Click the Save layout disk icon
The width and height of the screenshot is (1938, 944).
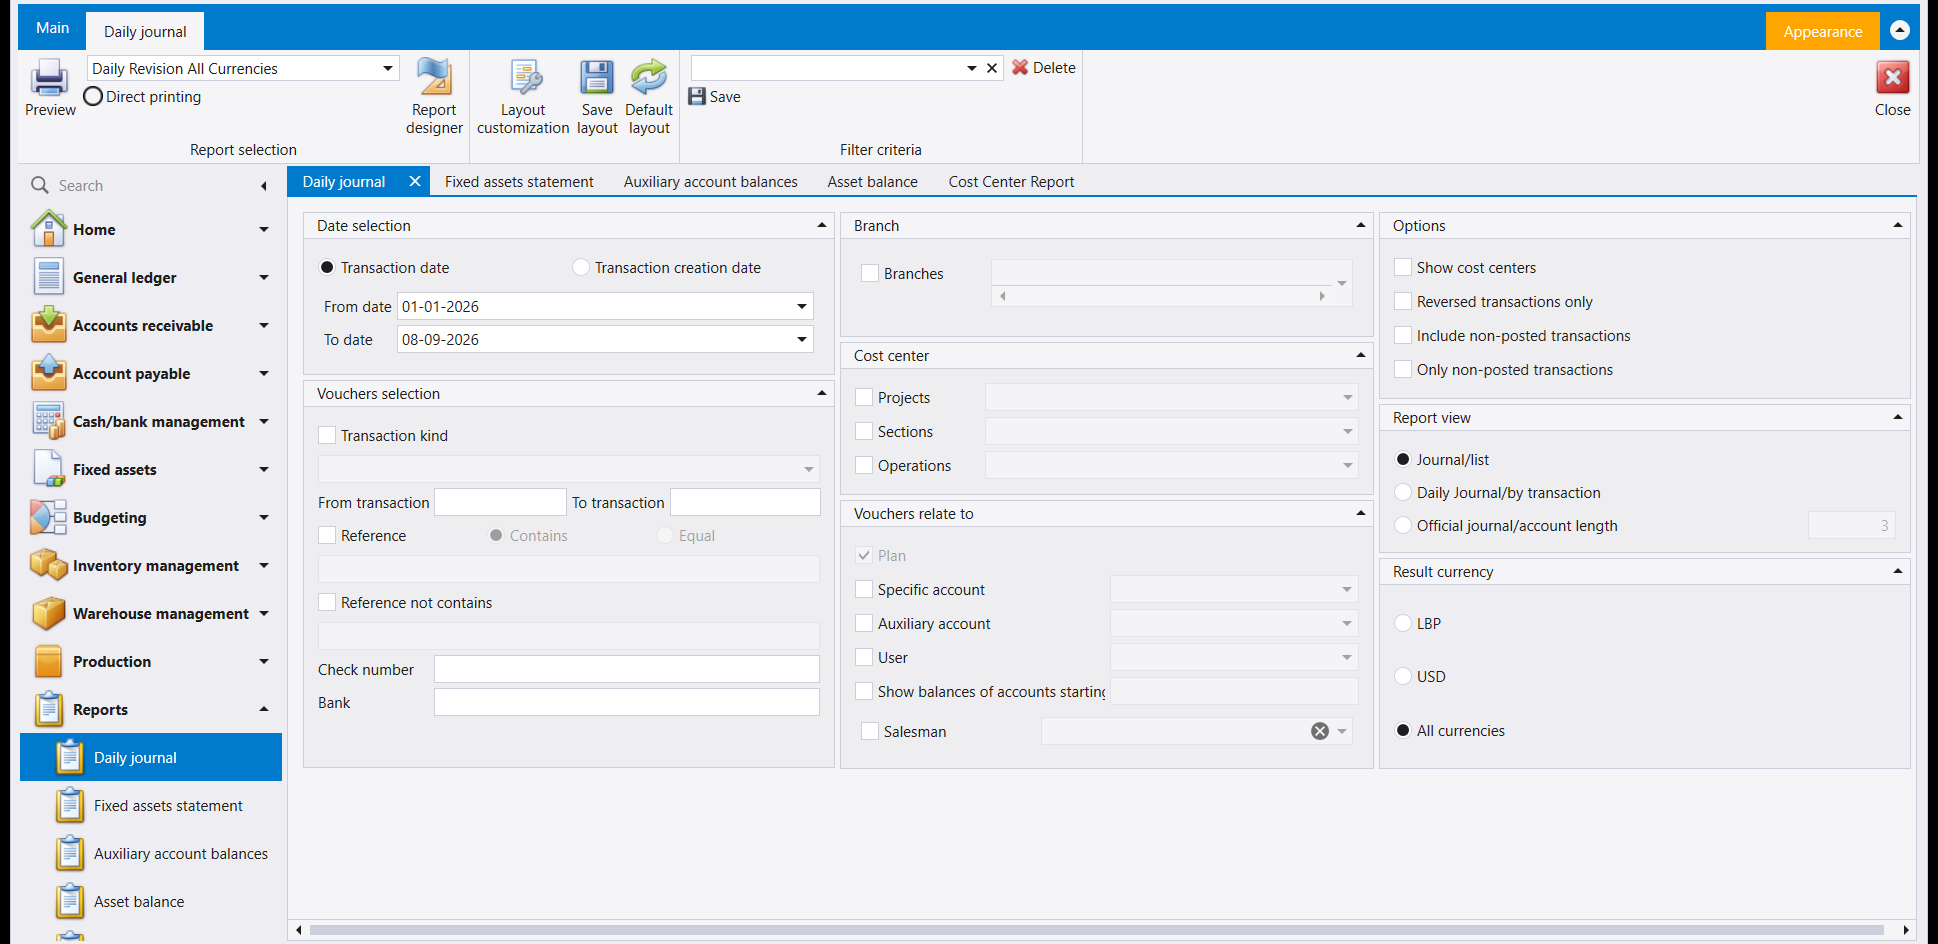click(x=597, y=77)
